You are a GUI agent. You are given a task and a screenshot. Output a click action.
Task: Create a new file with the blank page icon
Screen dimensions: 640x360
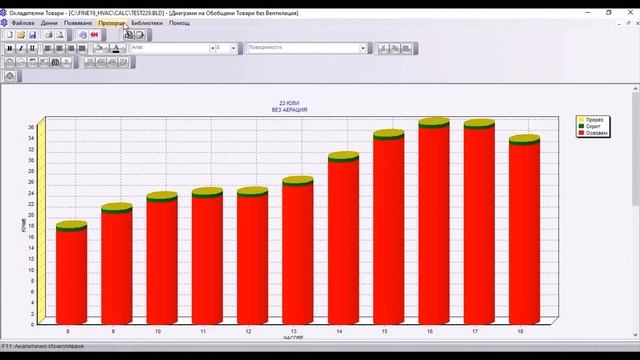click(10, 35)
